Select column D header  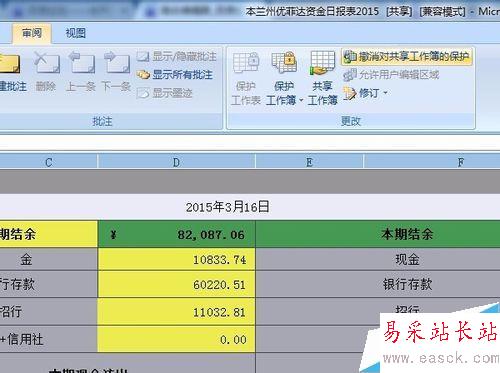pyautogui.click(x=176, y=162)
